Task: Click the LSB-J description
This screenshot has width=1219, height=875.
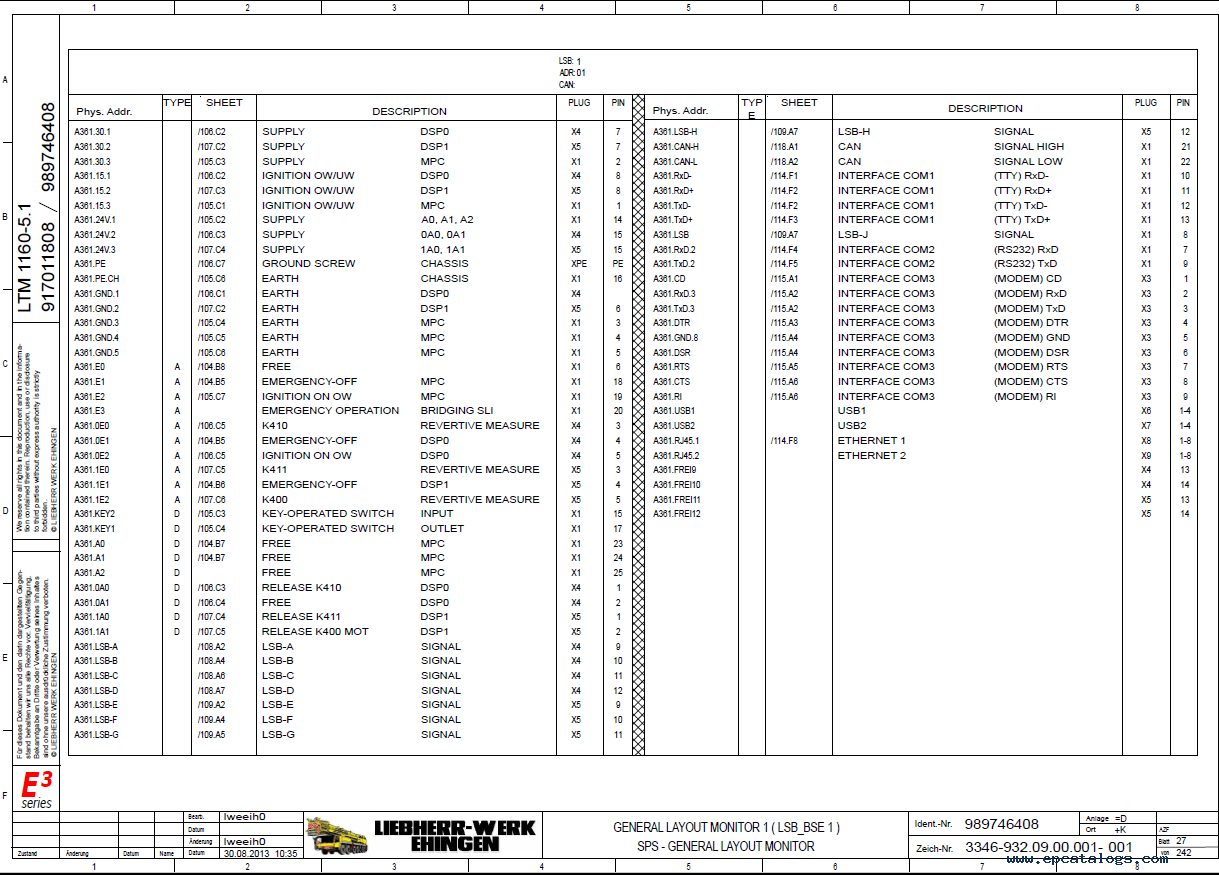Action: (x=852, y=235)
